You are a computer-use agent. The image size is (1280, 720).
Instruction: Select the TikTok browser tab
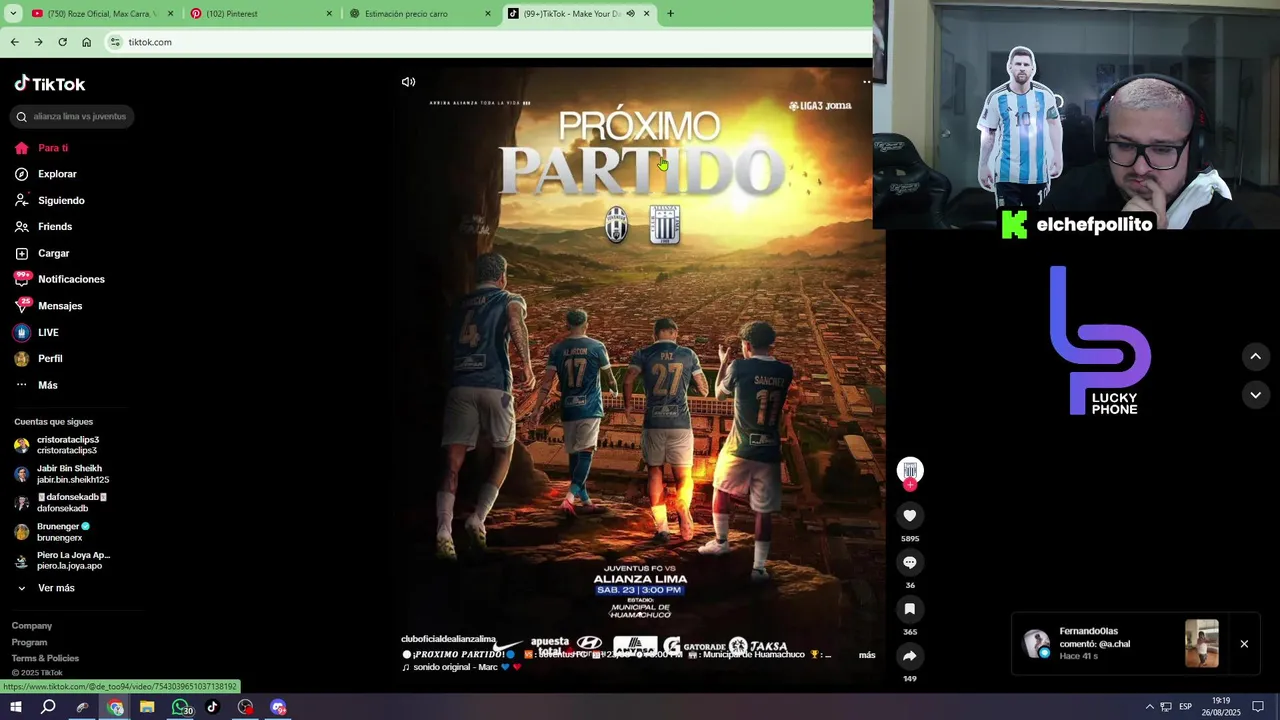click(570, 14)
